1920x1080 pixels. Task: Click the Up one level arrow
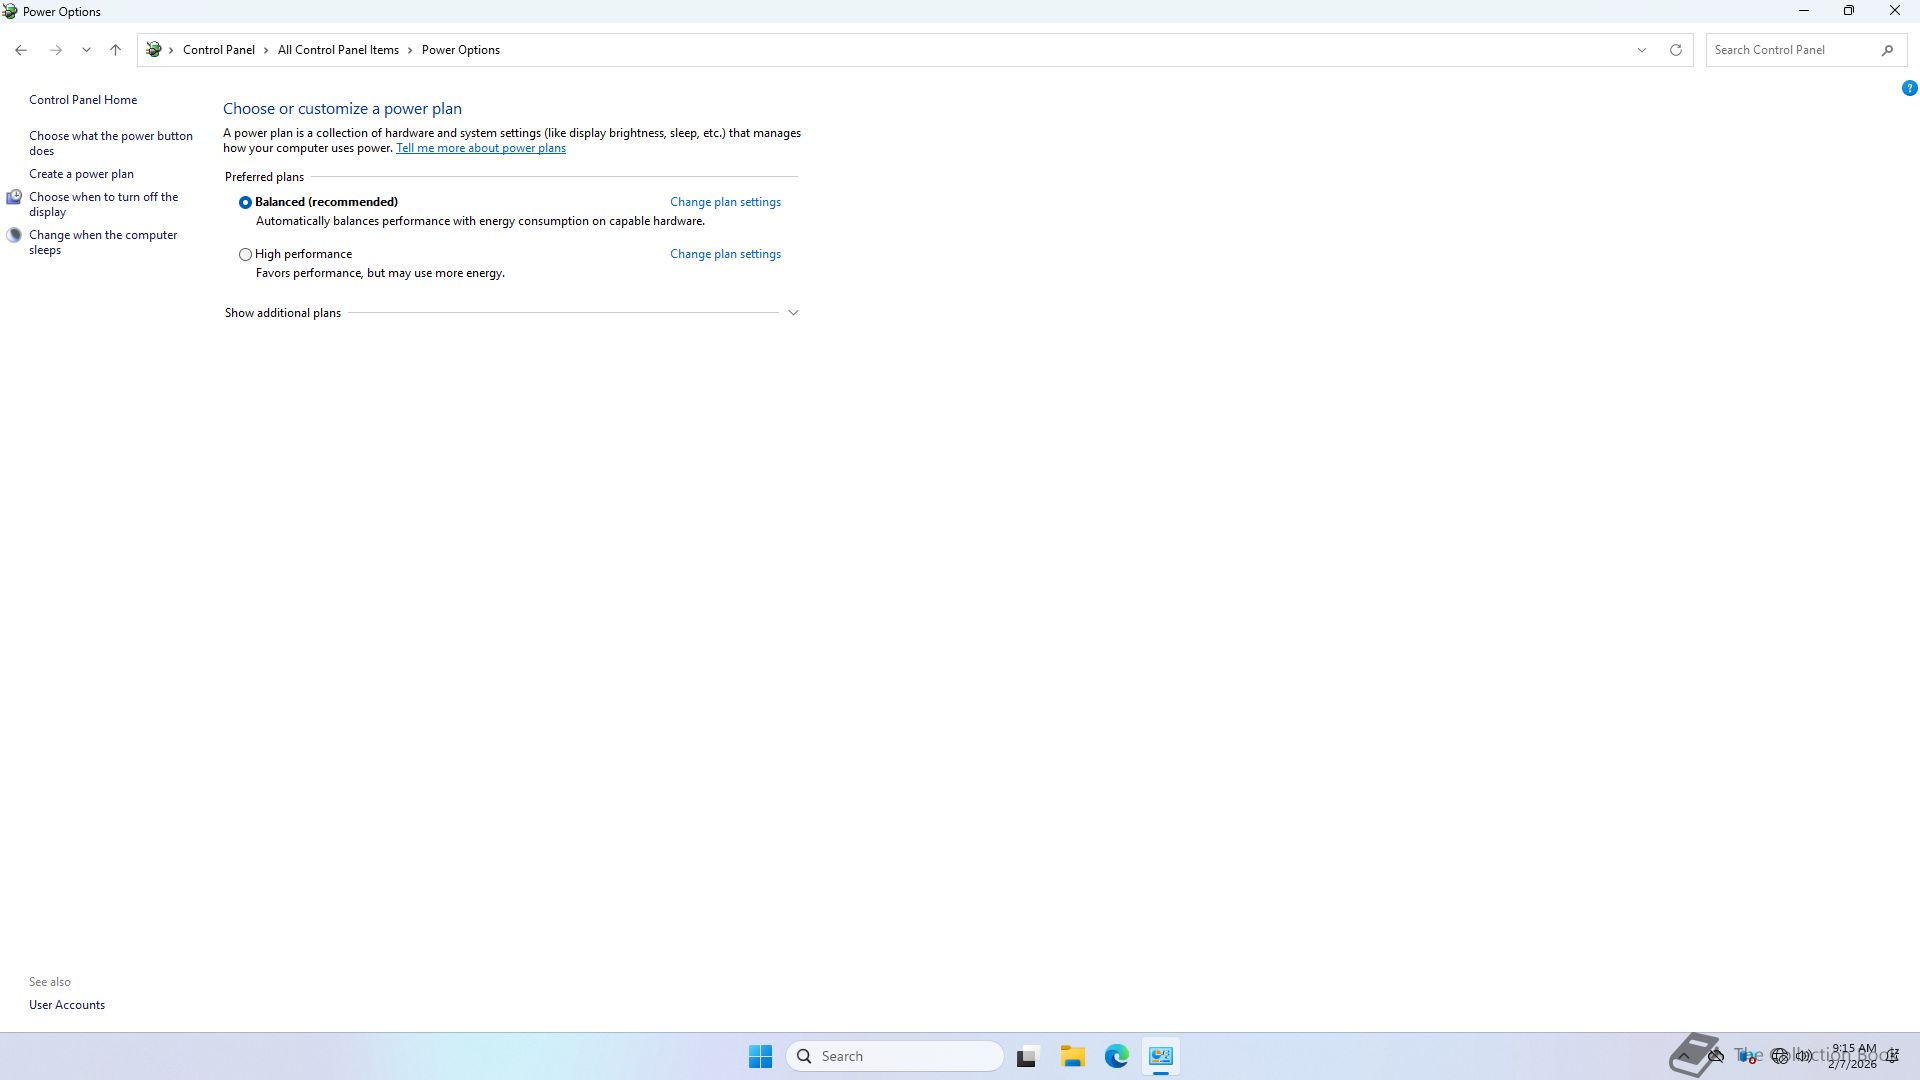[x=115, y=50]
